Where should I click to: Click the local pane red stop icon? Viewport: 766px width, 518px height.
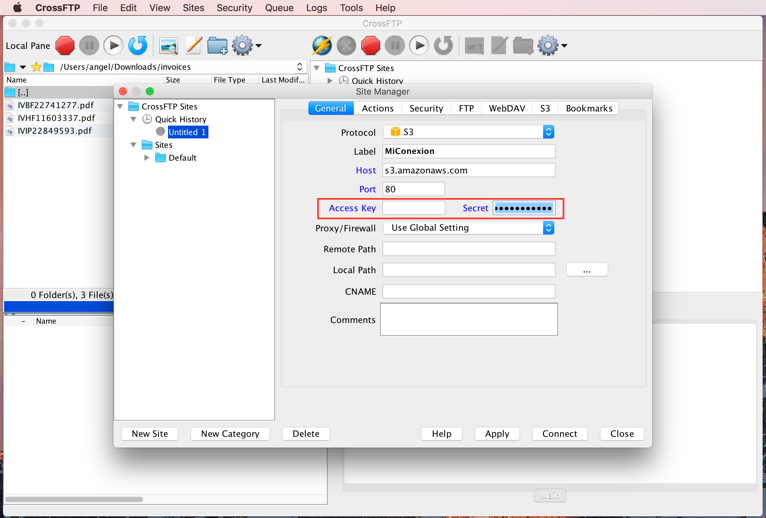65,45
